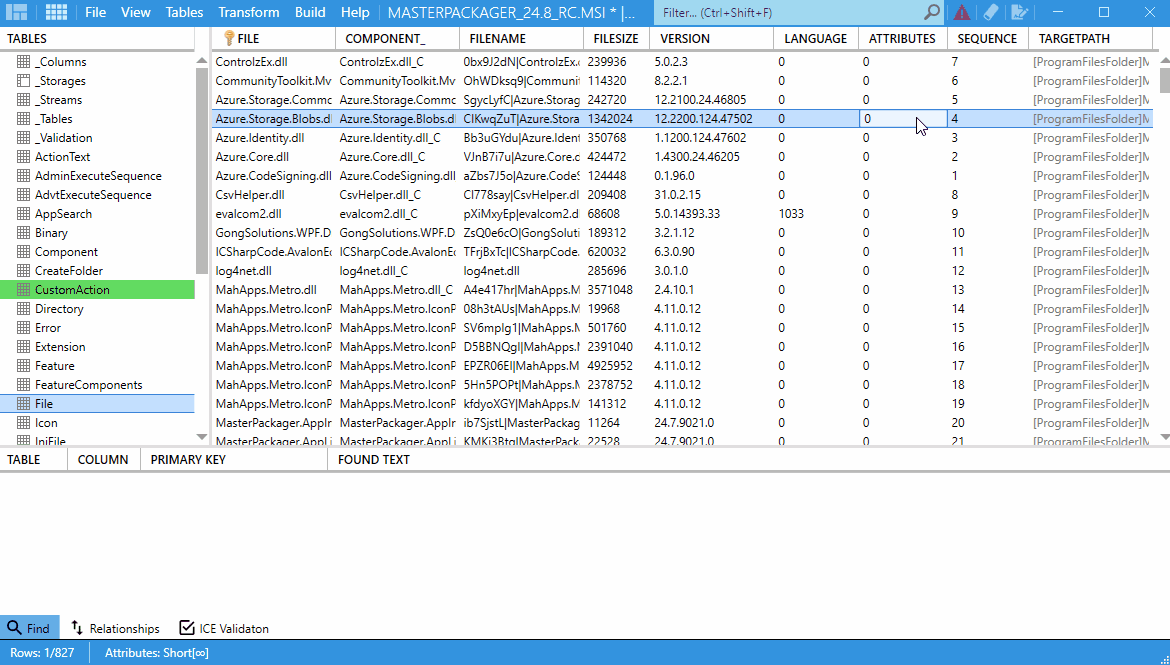The width and height of the screenshot is (1170, 665).
Task: Sort by the ATTRIBUTES column header
Action: [x=902, y=39]
